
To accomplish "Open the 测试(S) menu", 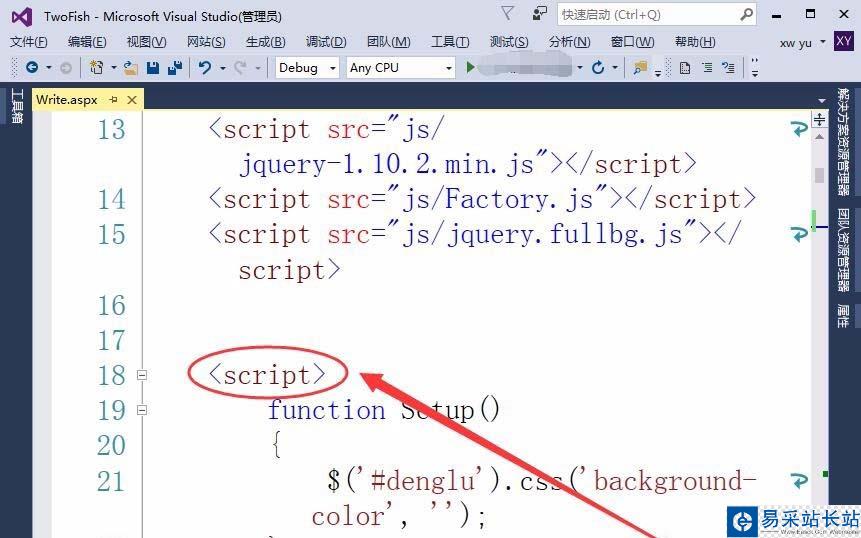I will pos(509,42).
